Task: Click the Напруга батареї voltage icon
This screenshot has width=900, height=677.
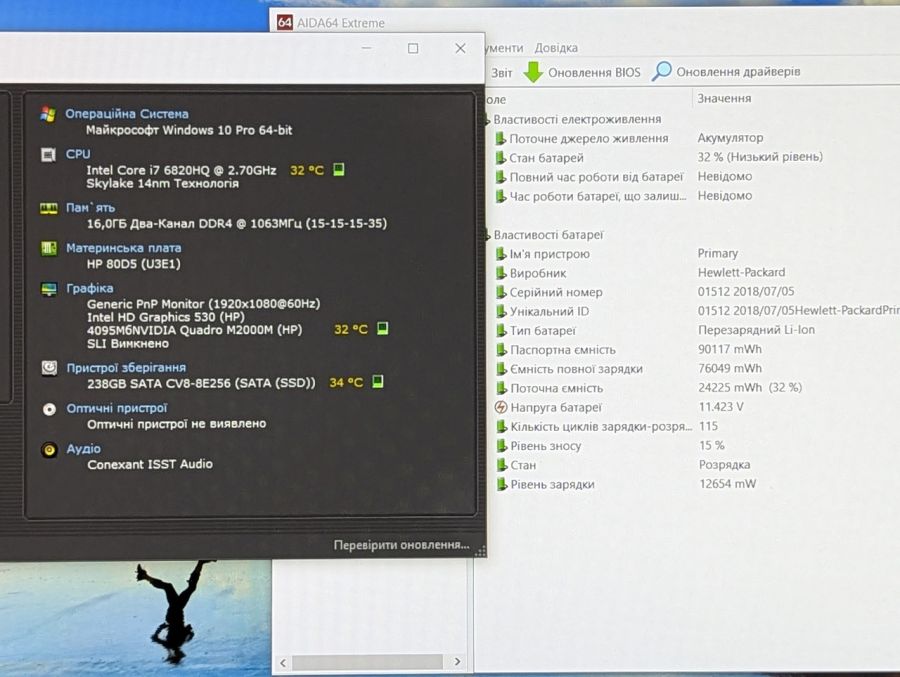Action: 501,407
